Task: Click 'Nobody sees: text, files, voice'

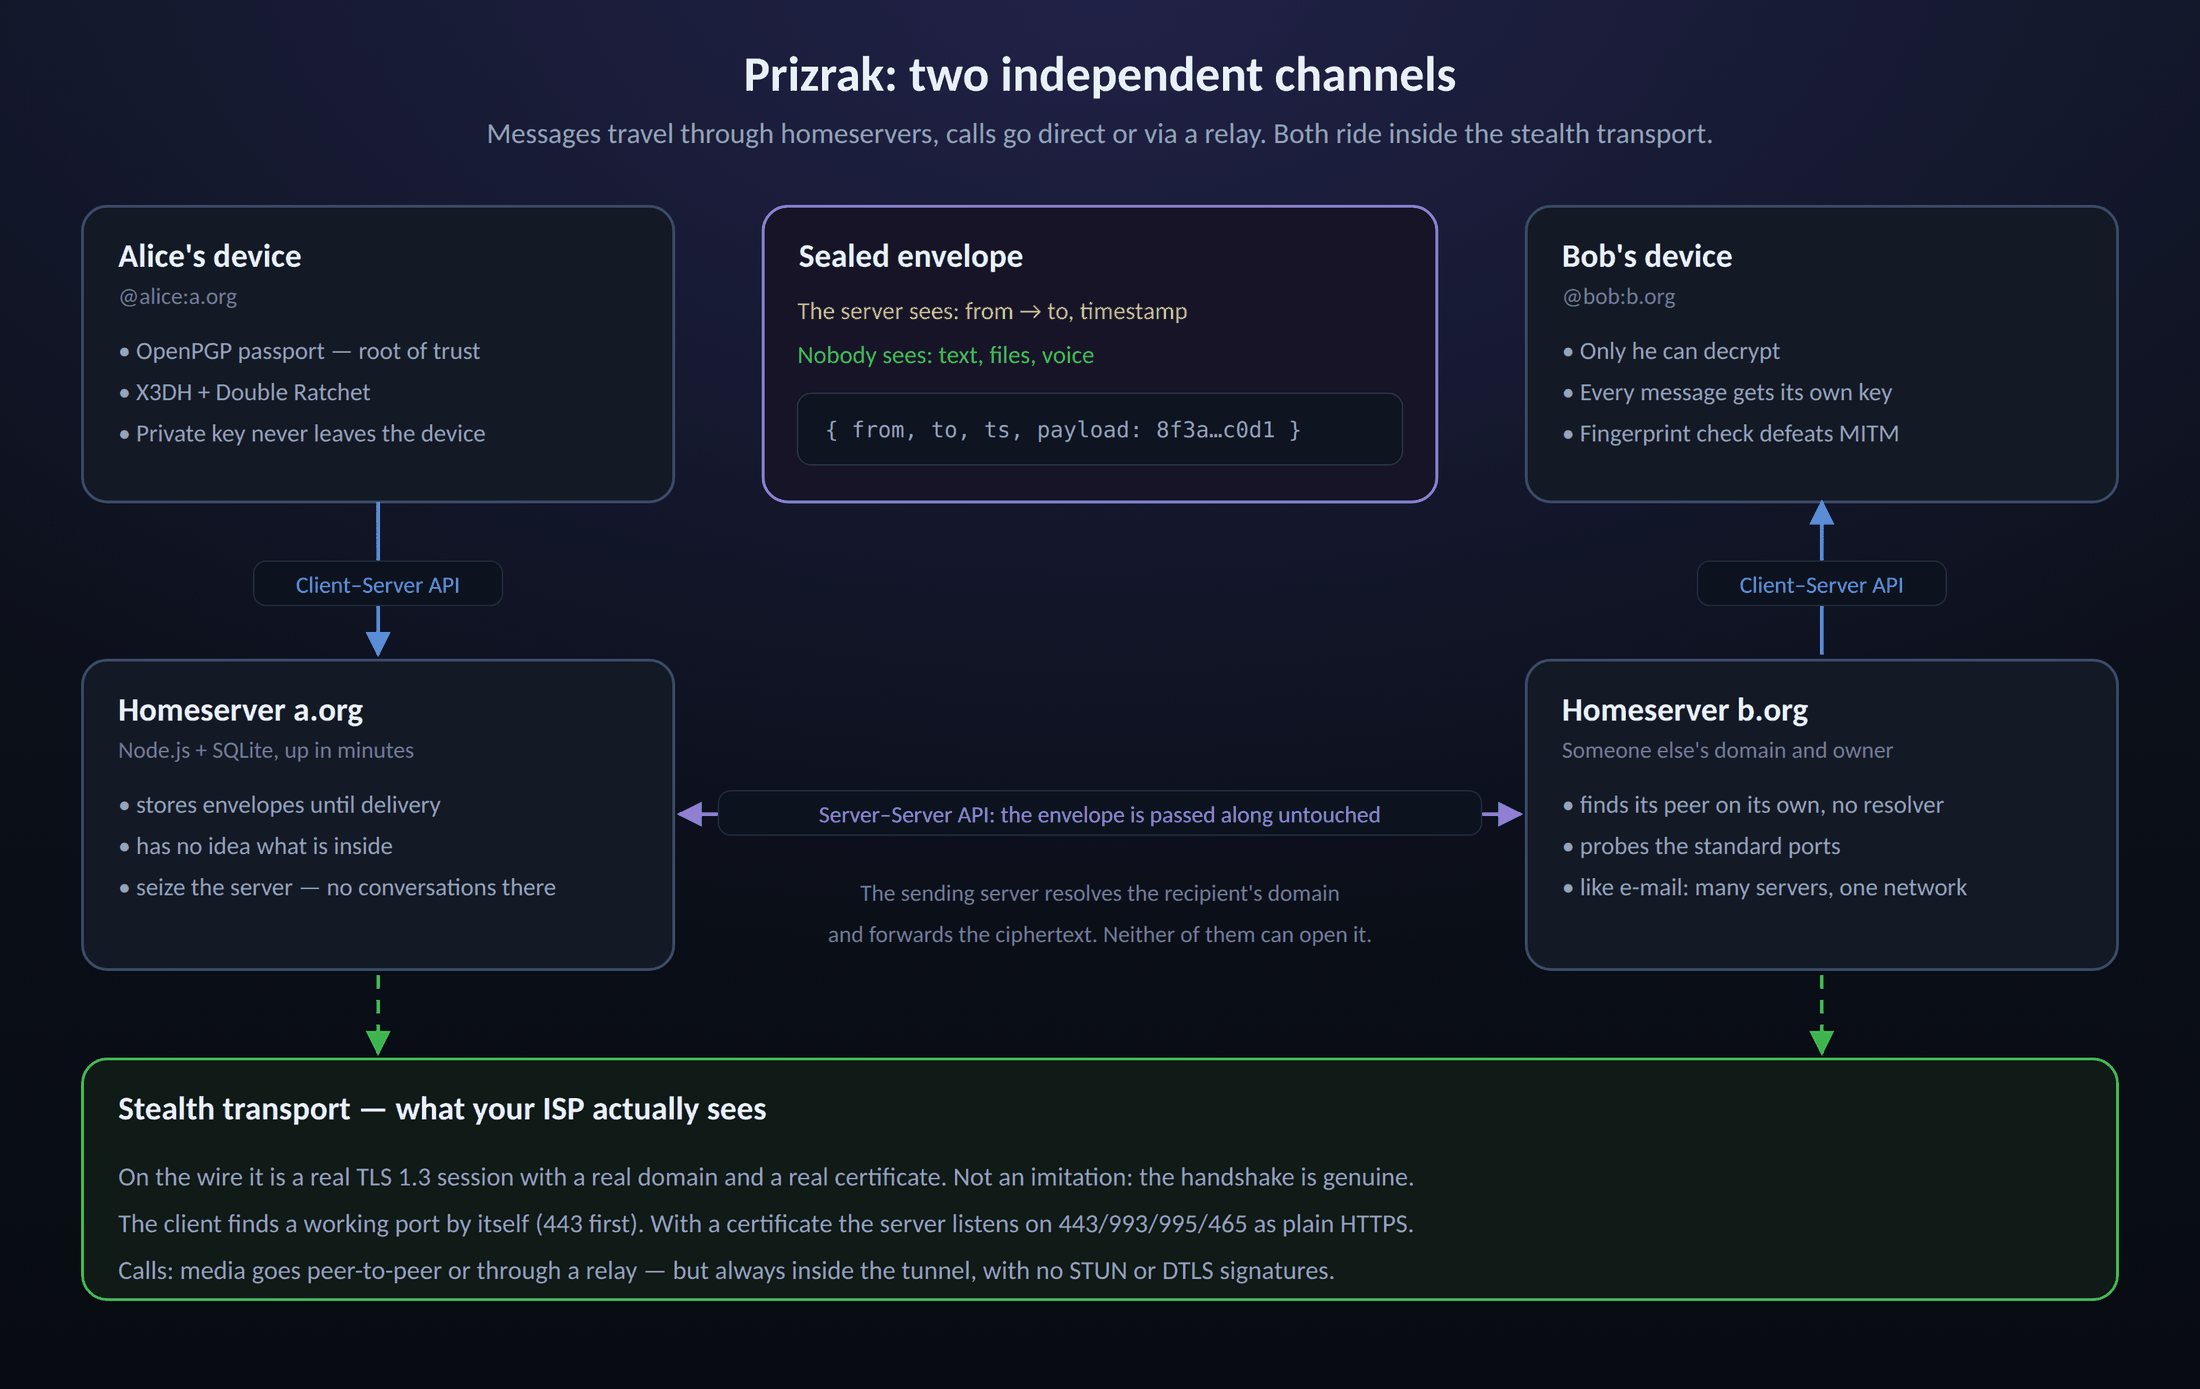Action: 945,355
